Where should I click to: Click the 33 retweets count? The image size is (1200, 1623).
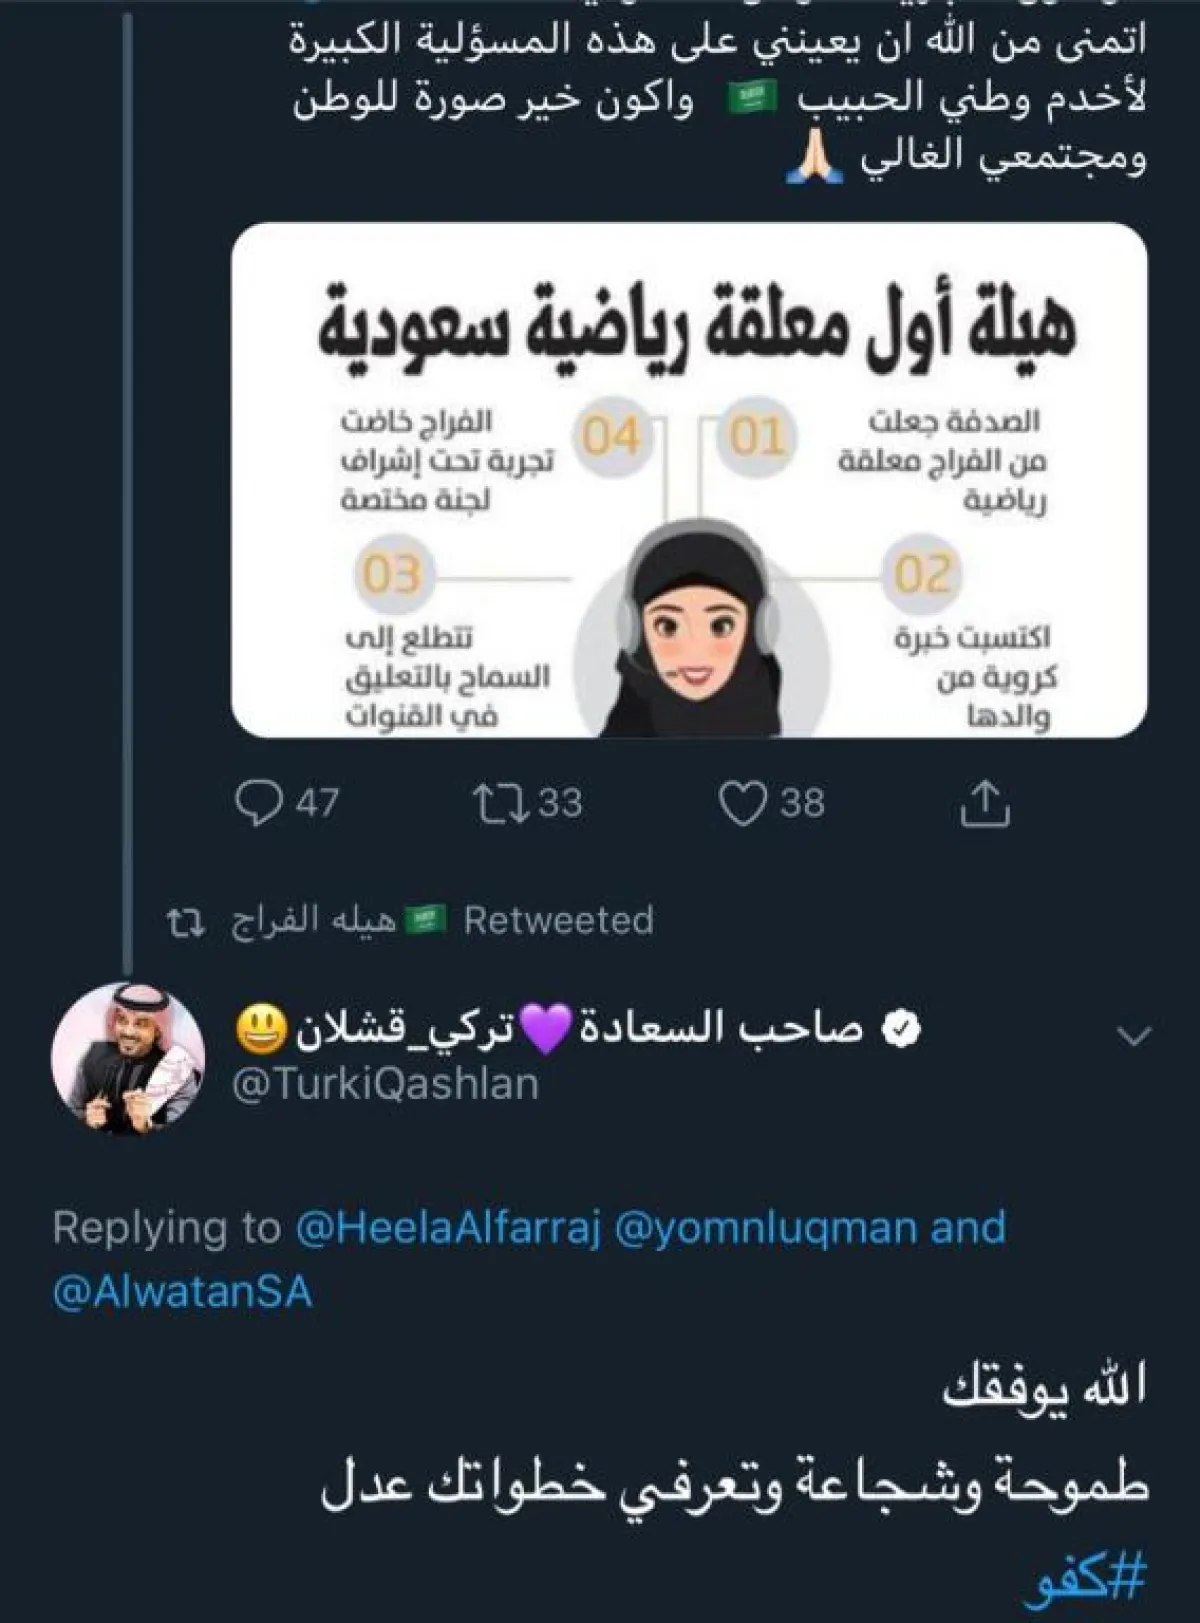point(560,803)
